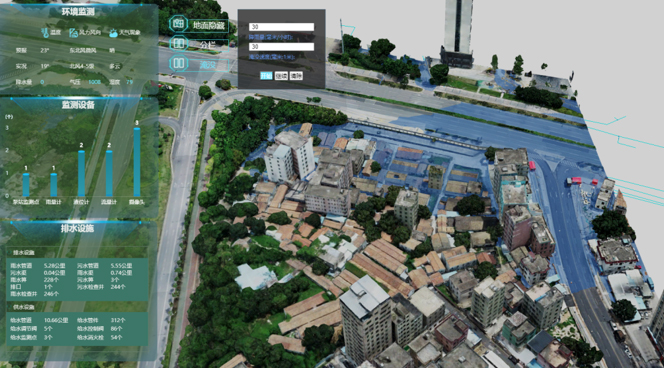This screenshot has height=368, width=664.
Task: Toggle the 分栏 split screen button
Action: tap(208, 44)
